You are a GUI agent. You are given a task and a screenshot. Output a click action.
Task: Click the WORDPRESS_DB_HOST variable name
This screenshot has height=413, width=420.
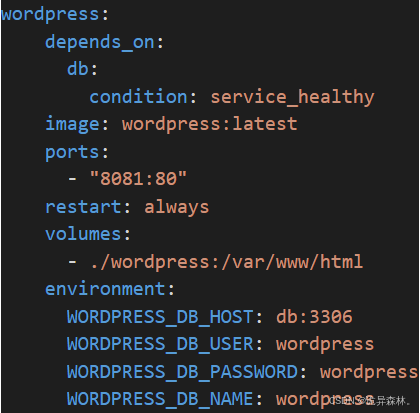[x=160, y=317]
